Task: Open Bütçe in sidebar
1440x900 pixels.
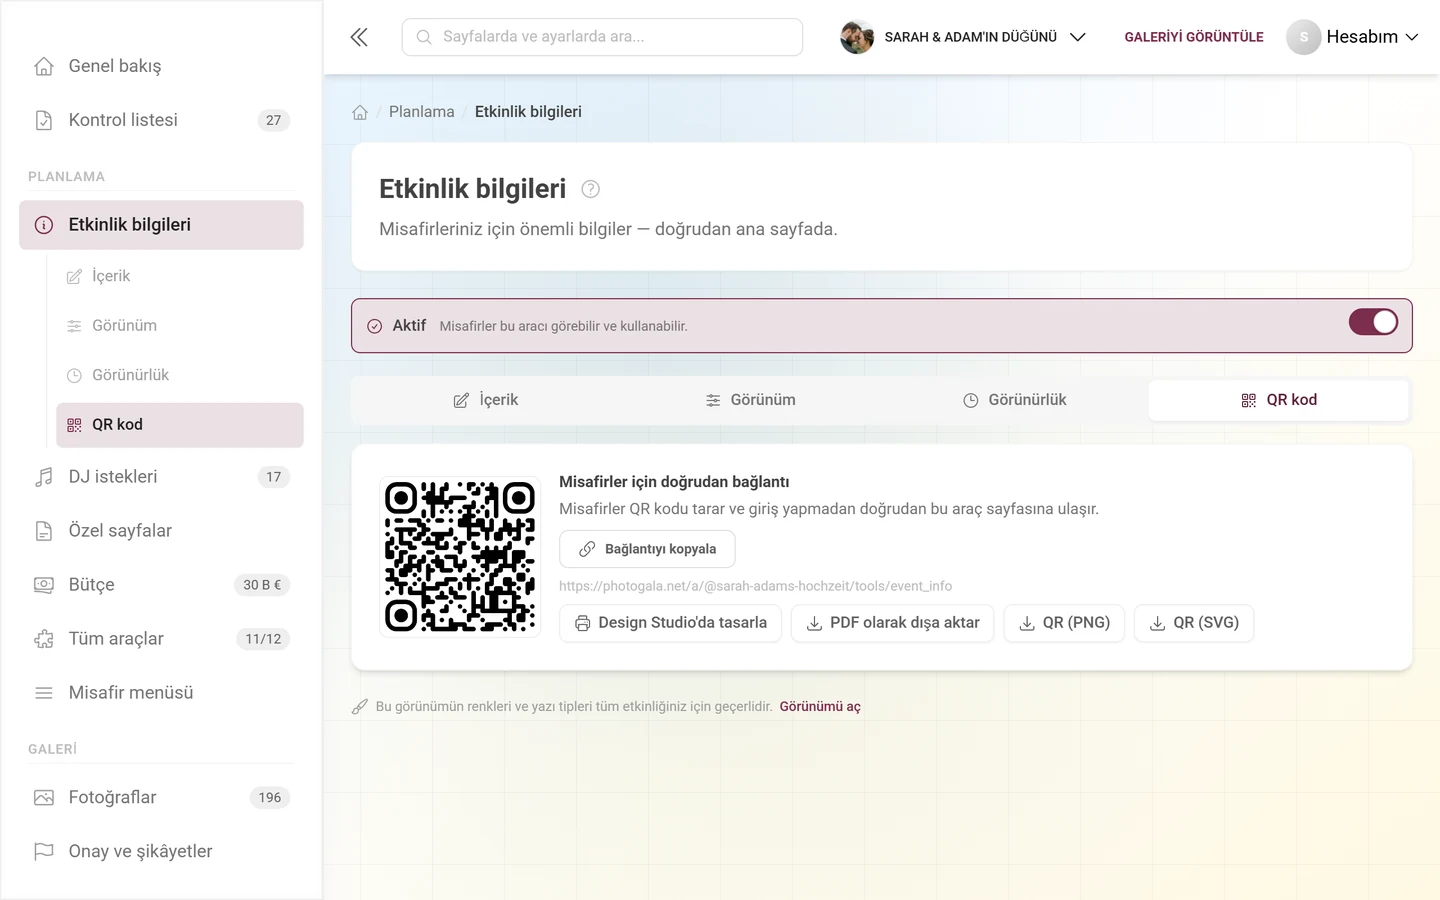Action: 161,585
